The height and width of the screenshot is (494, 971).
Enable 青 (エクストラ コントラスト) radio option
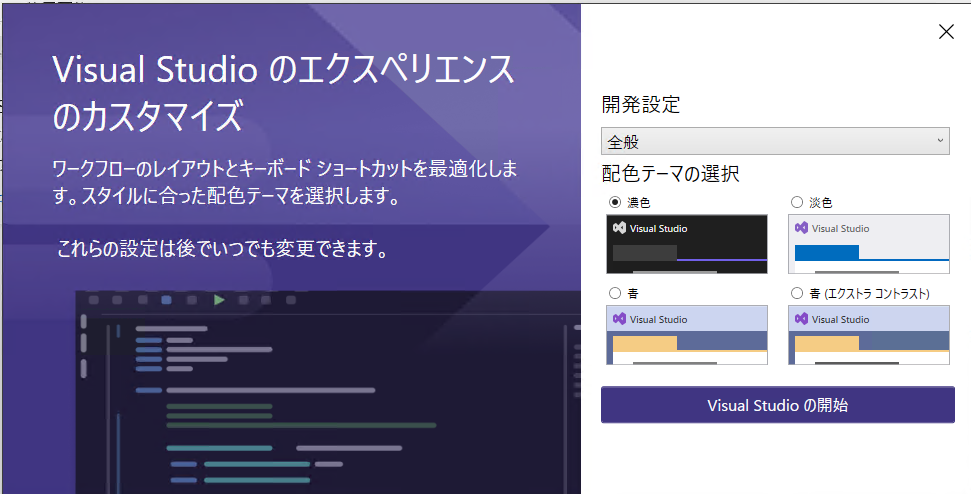797,293
